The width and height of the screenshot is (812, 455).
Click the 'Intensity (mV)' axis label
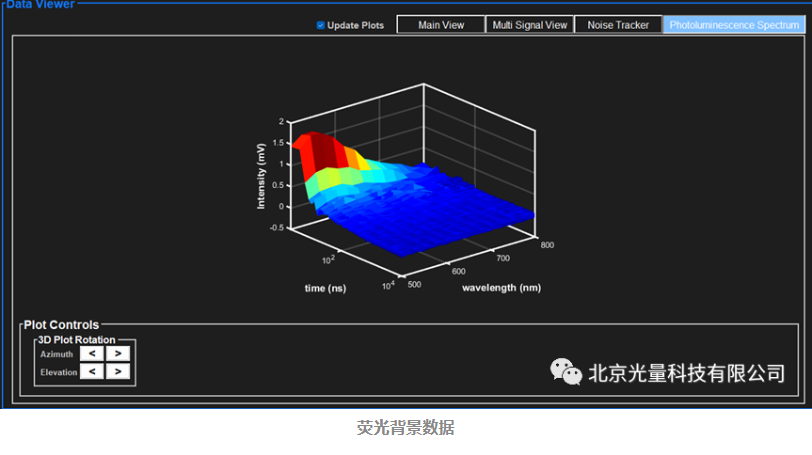pyautogui.click(x=261, y=176)
